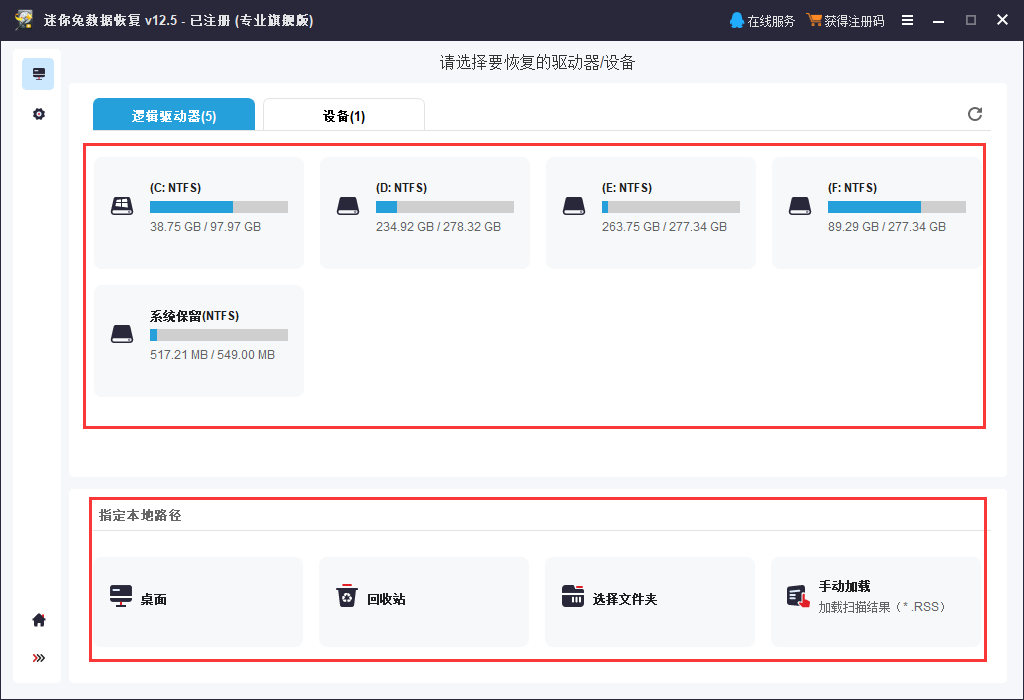Click the (D: NTFS) drive label

tap(402, 188)
